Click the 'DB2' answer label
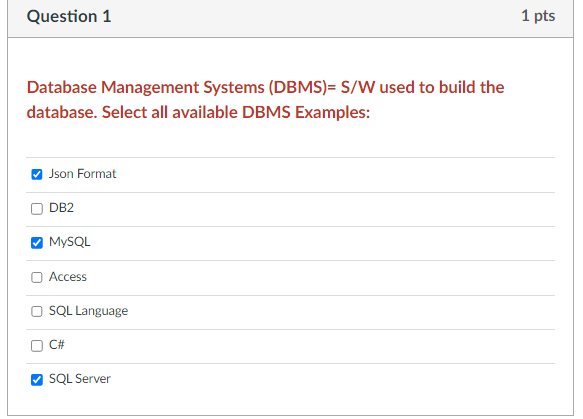The width and height of the screenshot is (583, 419). coord(61,207)
